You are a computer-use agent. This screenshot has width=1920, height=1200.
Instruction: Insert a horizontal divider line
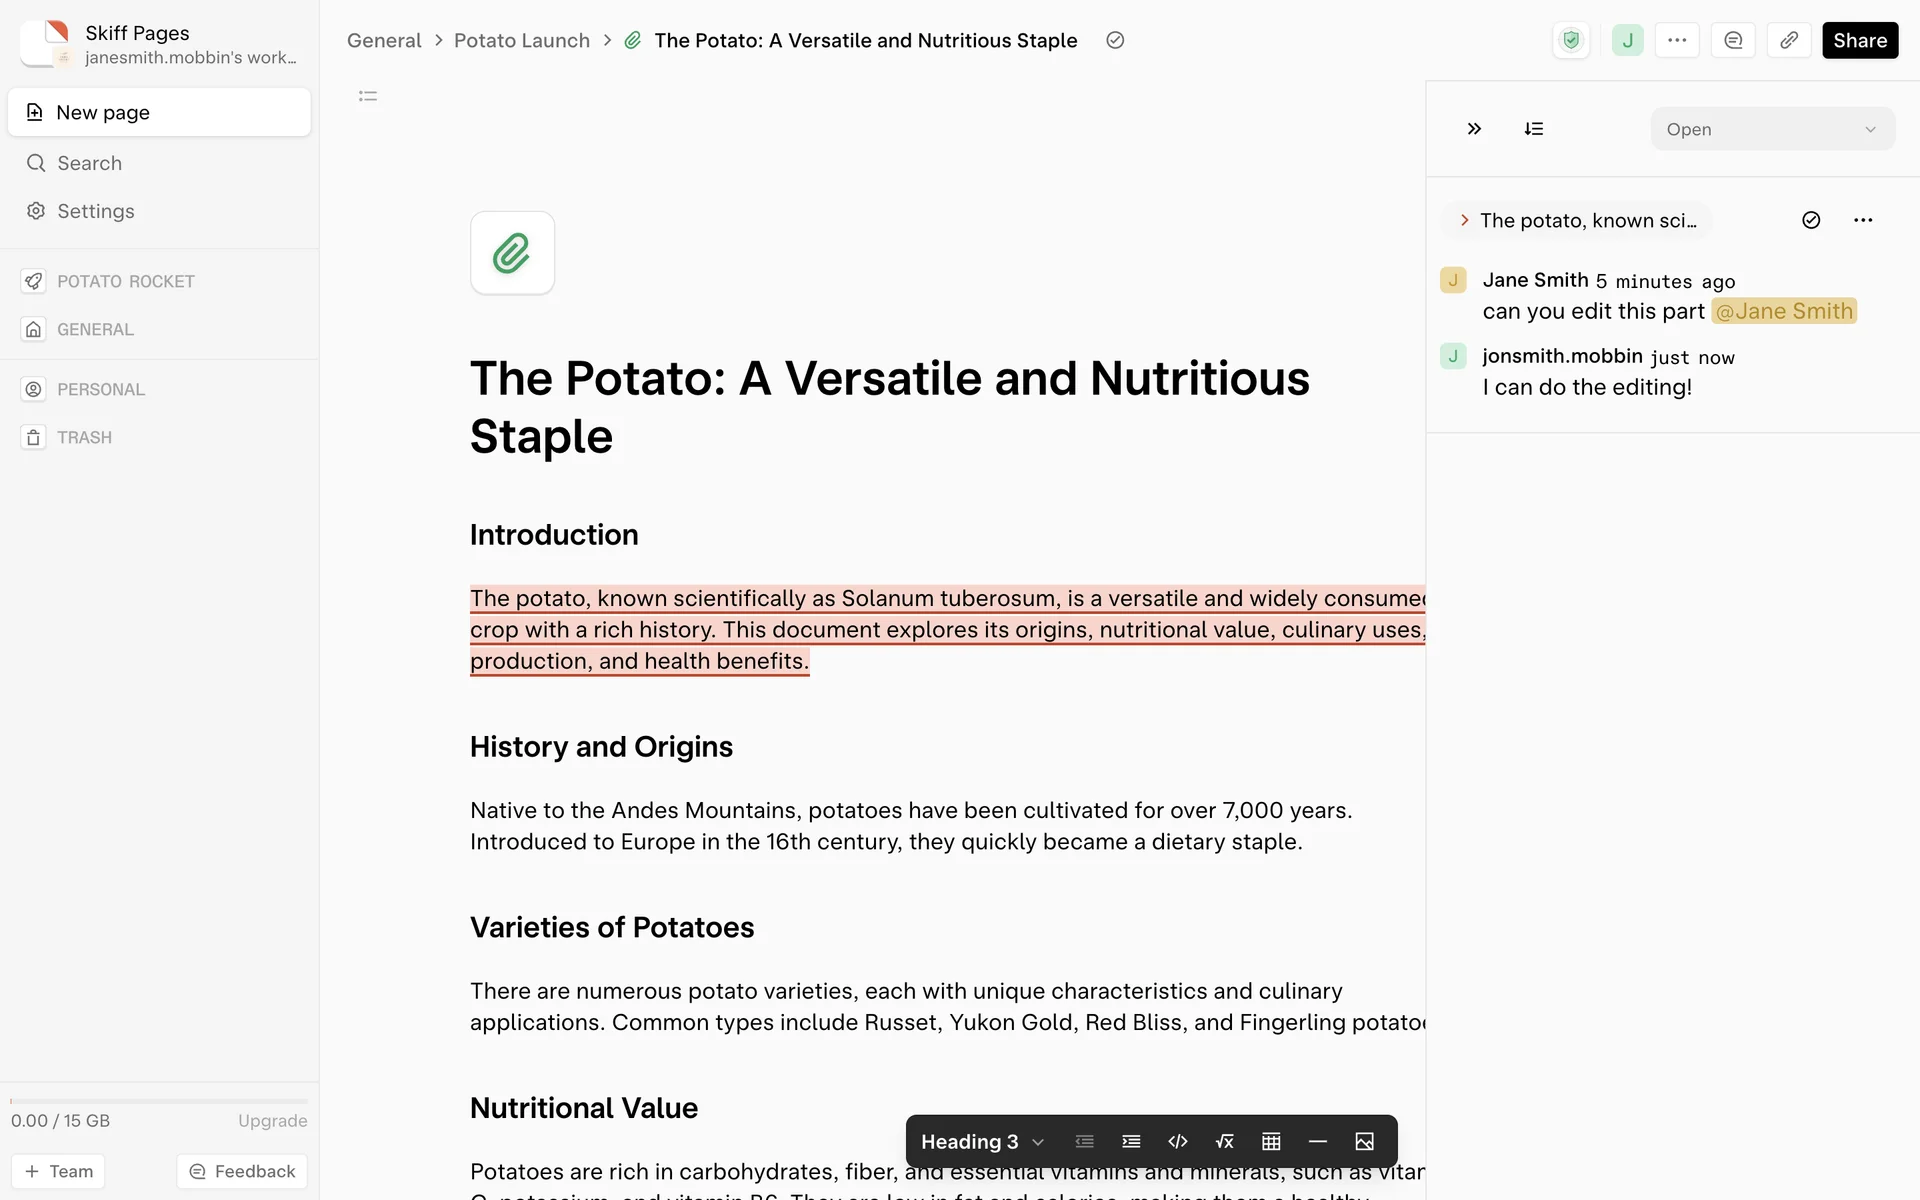click(1317, 1141)
